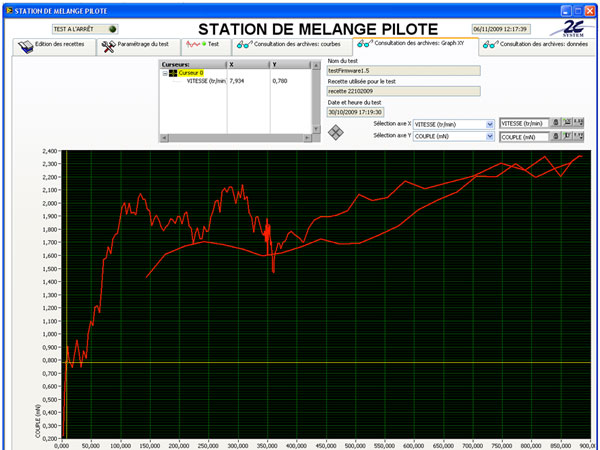Viewport: 600px width, 450px height.
Task: Click the Curseur 0 crosshair icon
Action: [173, 73]
